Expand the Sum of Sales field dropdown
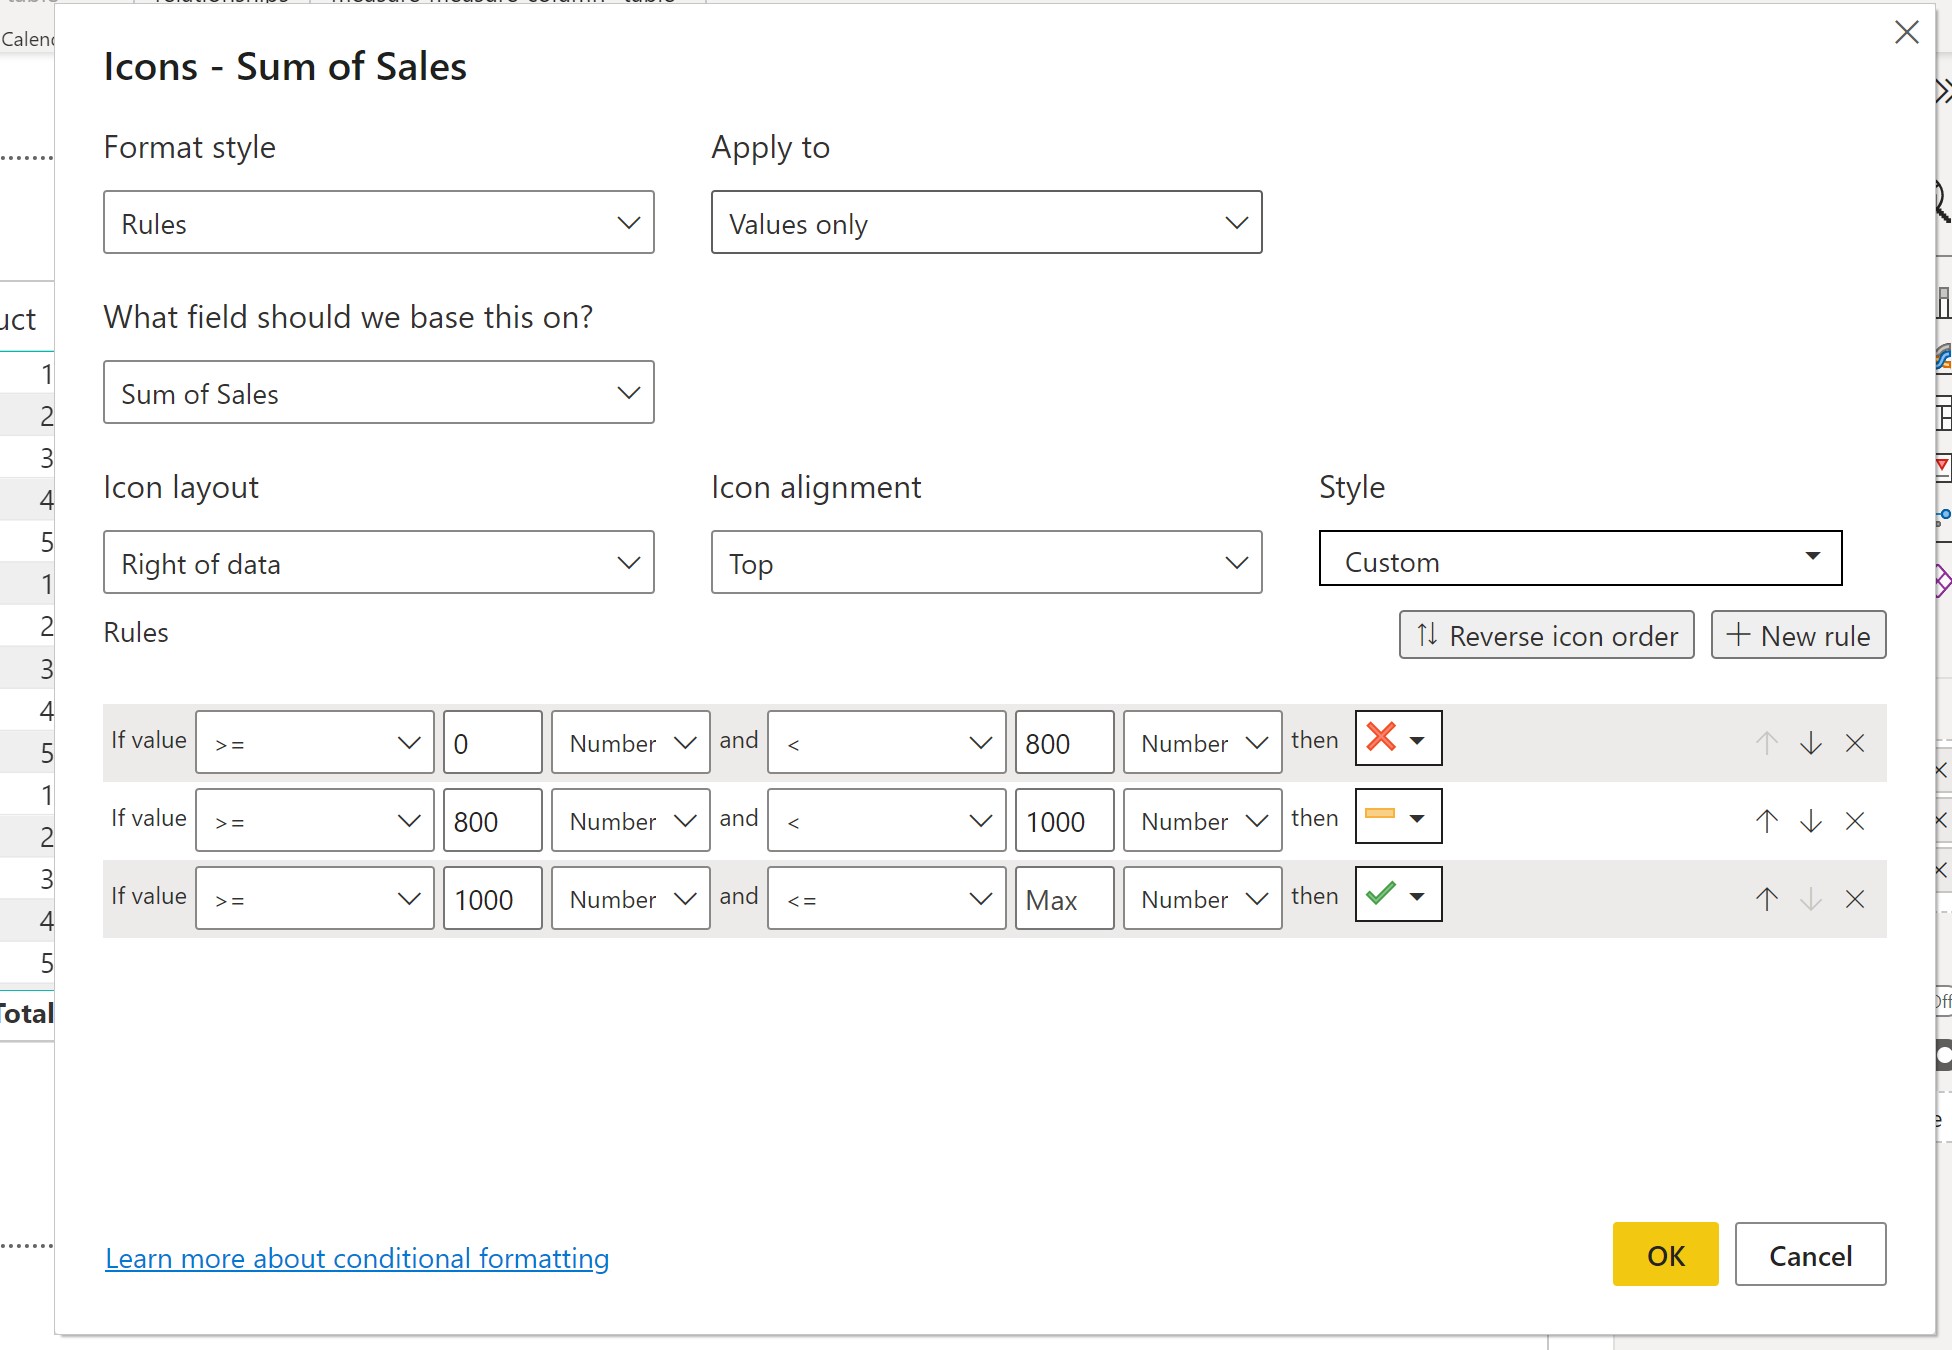This screenshot has height=1350, width=1952. point(379,392)
